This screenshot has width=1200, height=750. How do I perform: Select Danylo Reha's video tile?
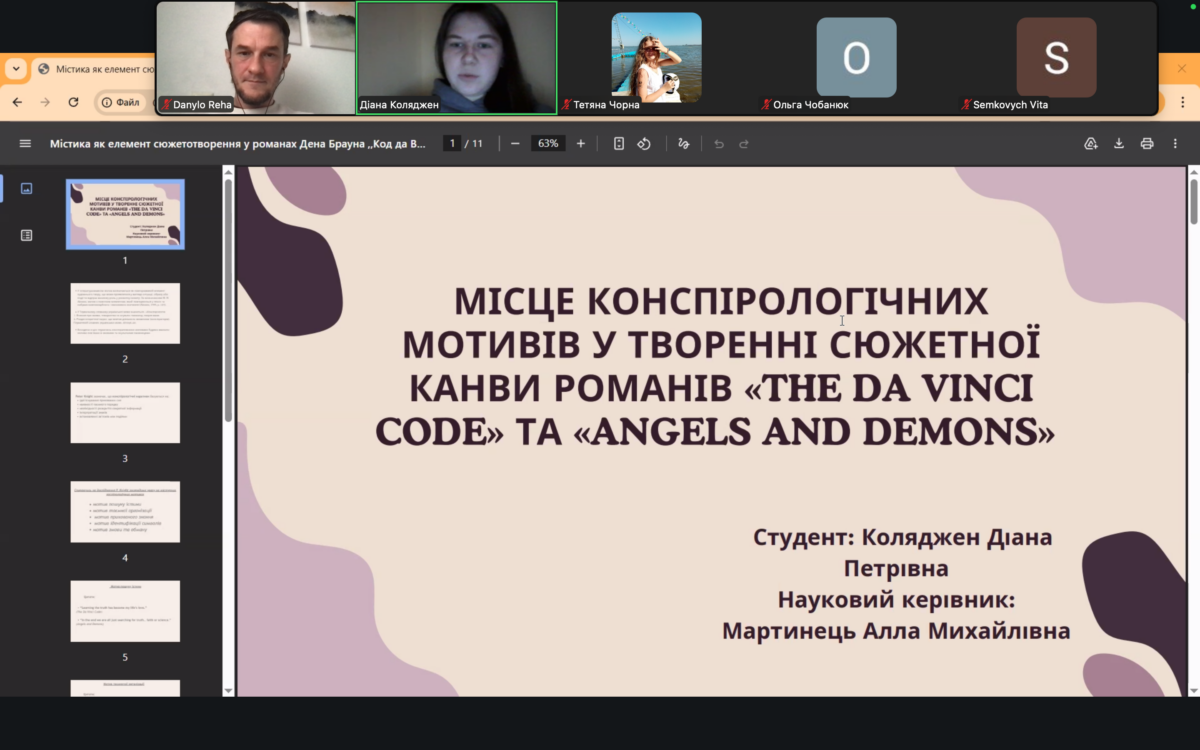coord(256,57)
